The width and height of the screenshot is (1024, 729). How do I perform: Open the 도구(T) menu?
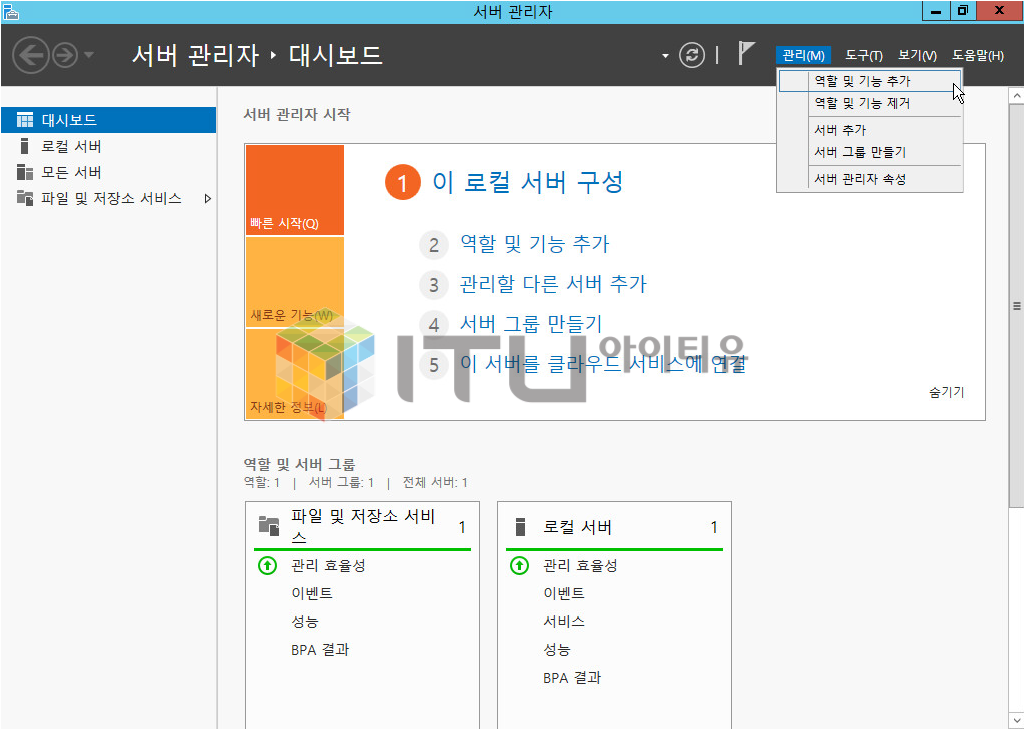point(863,55)
